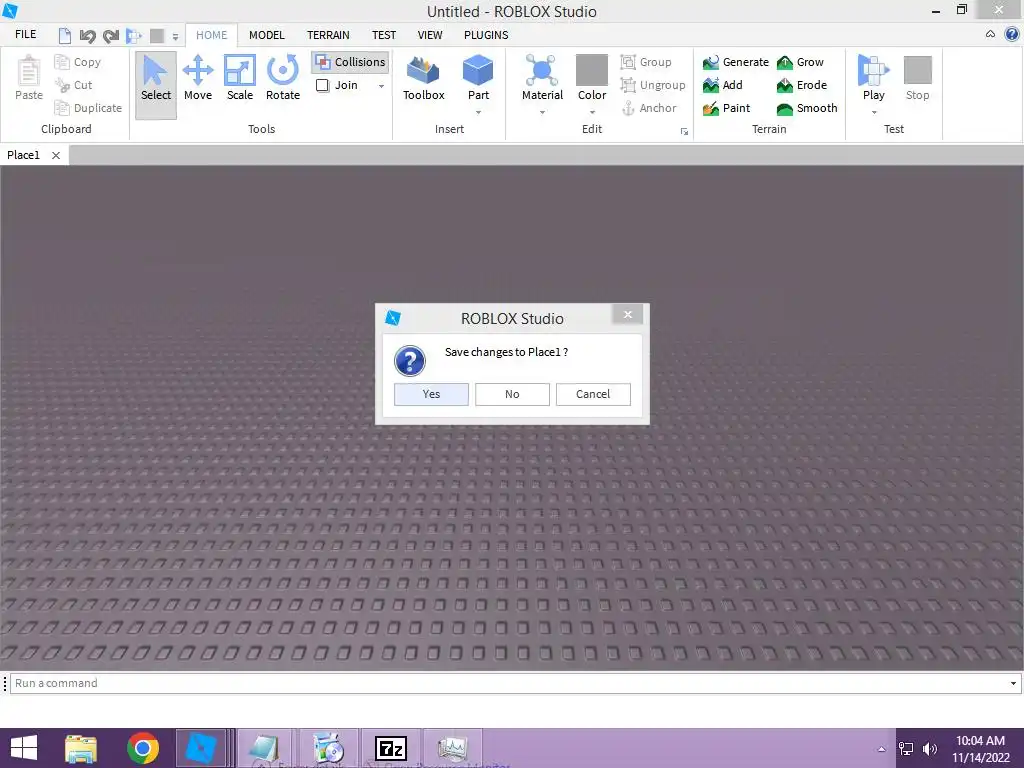Open the Windows Start menu
This screenshot has width=1024, height=768.
[x=24, y=748]
